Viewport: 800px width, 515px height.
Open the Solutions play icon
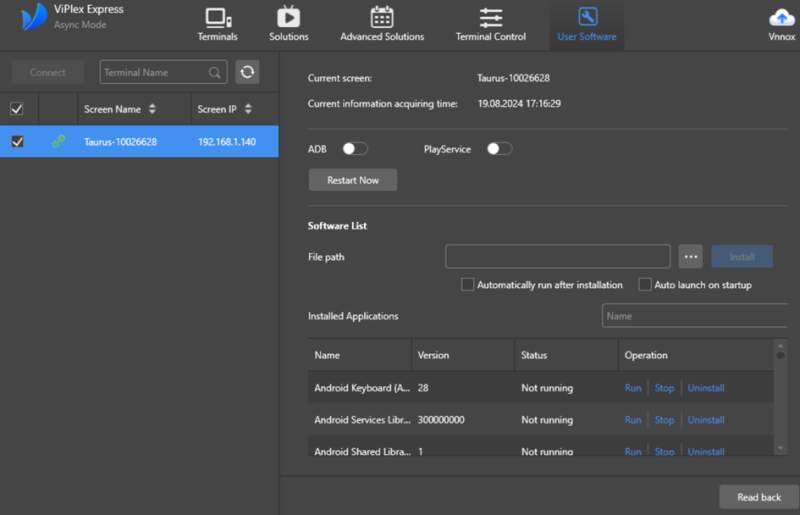click(288, 18)
